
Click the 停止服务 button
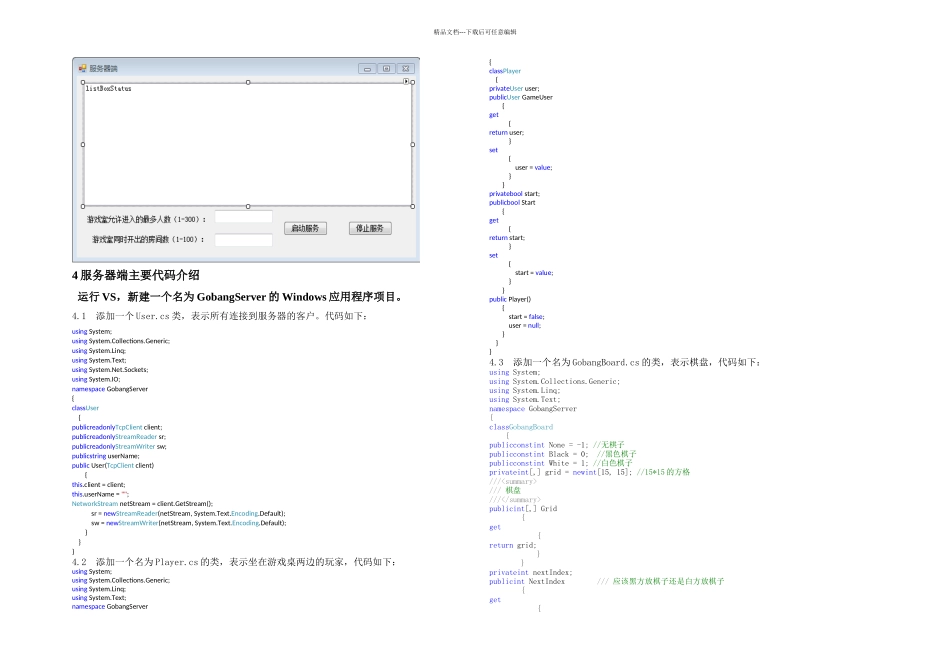369,228
